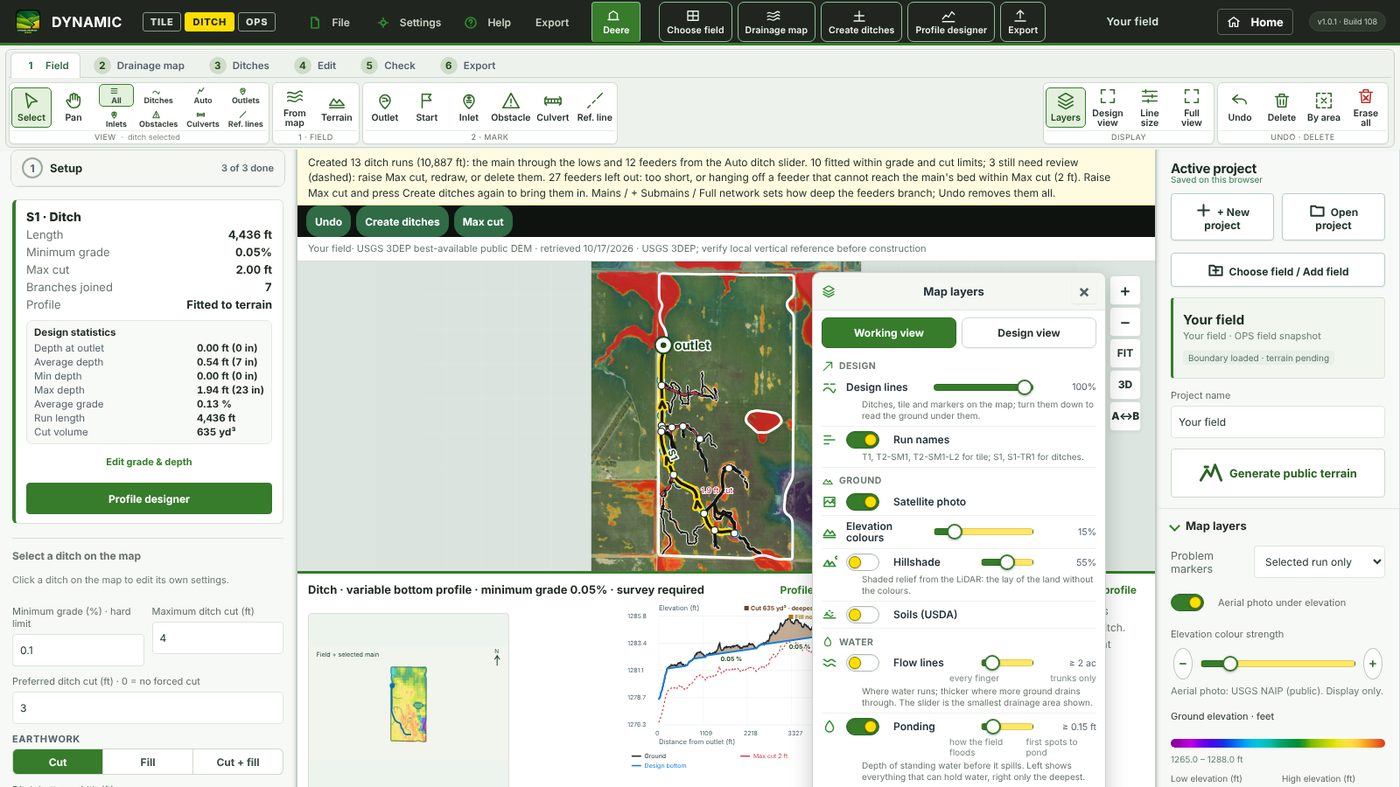Switch to Full view
This screenshot has width=1400, height=787.
pos(1192,106)
